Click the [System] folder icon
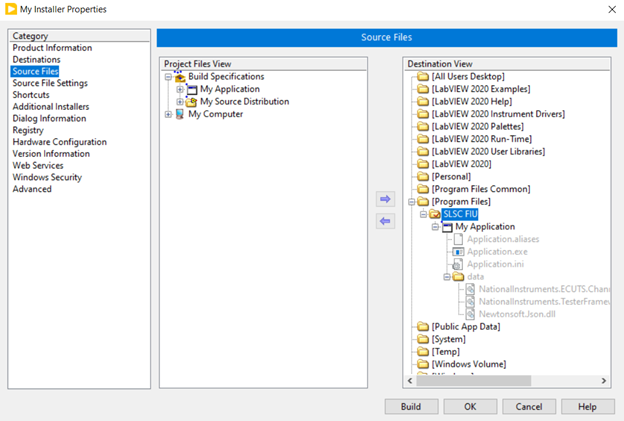Viewport: 624px width, 421px height. click(x=423, y=339)
